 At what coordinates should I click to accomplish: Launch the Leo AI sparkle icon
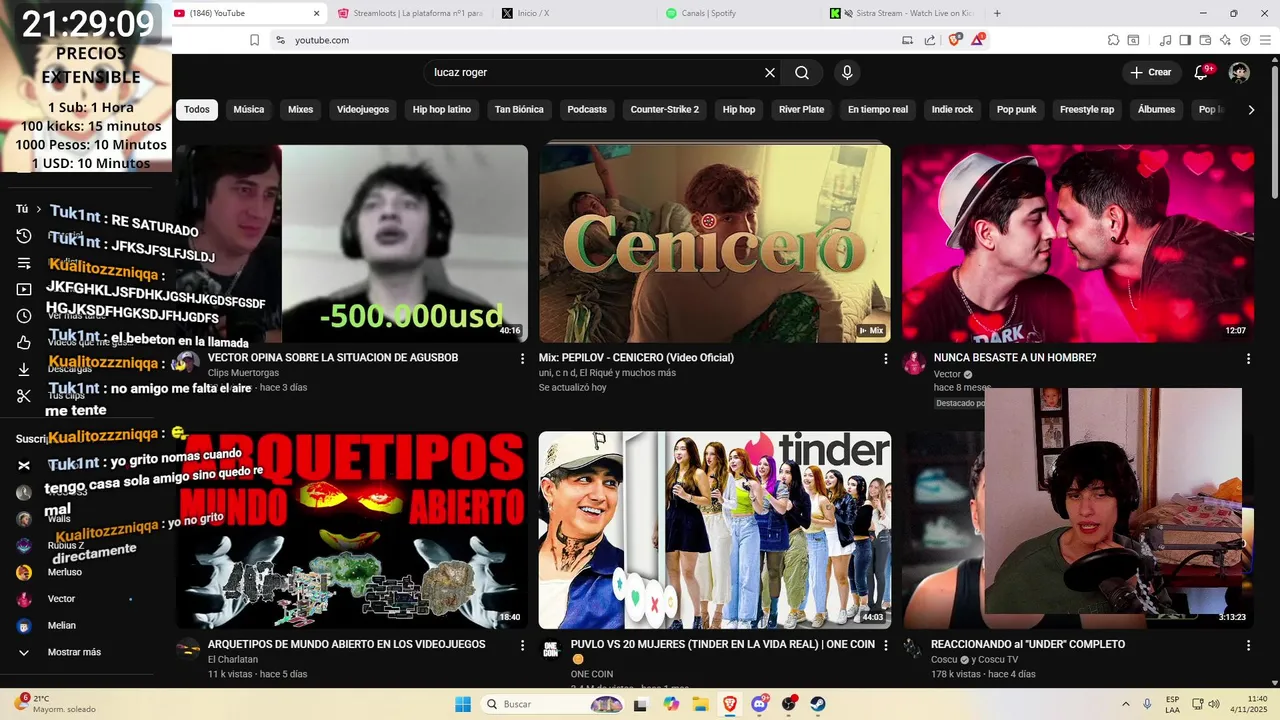pyautogui.click(x=1225, y=40)
